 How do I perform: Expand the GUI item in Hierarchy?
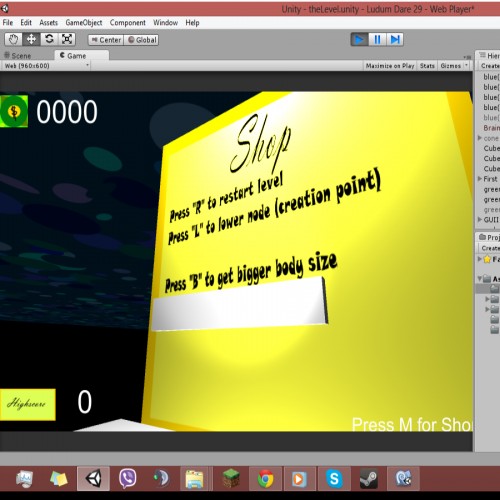tap(480, 220)
